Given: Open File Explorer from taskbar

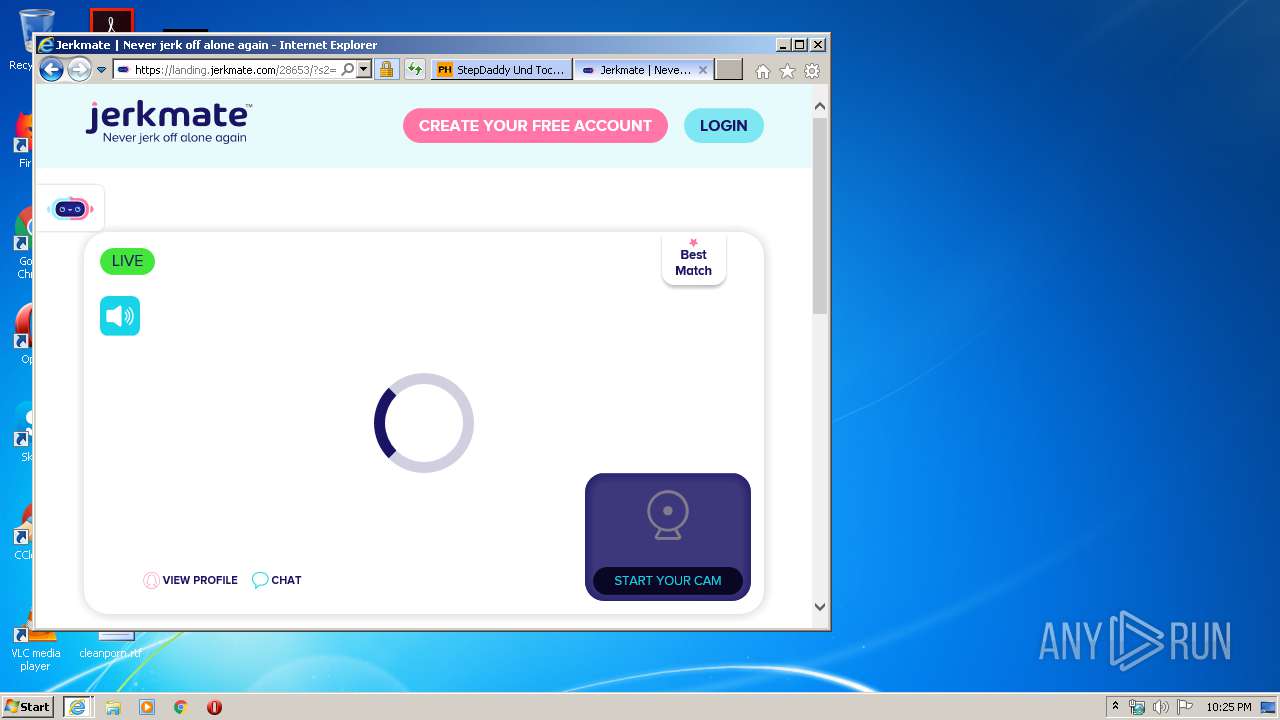Looking at the screenshot, I should point(113,707).
